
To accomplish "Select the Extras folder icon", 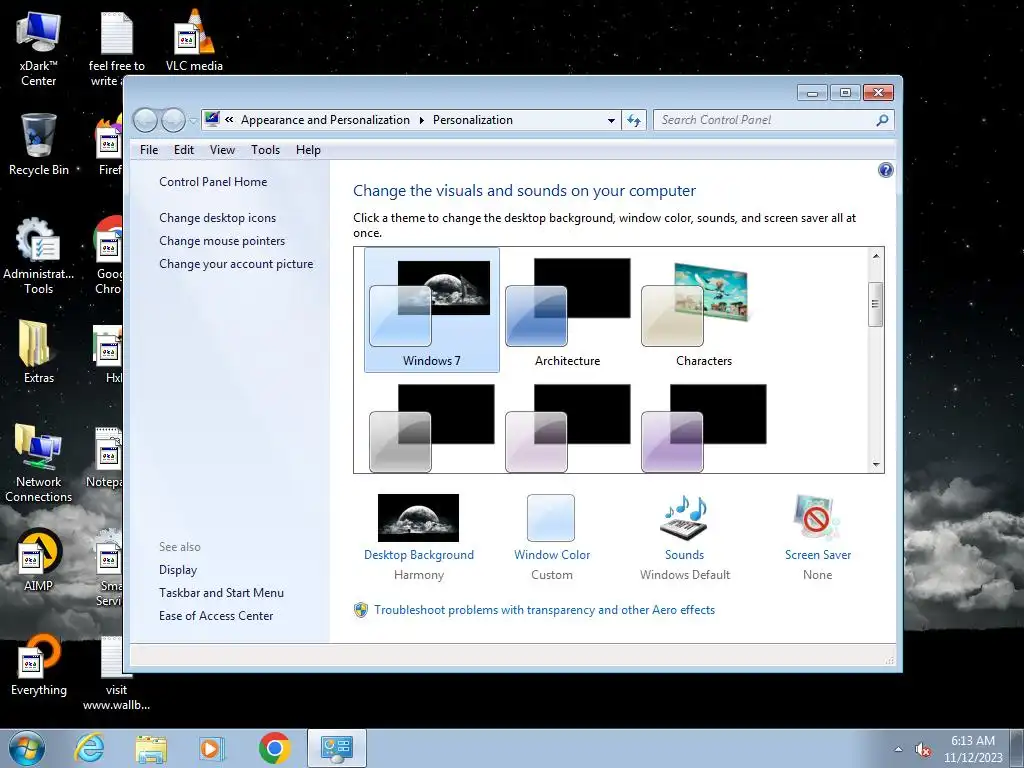I will (39, 352).
